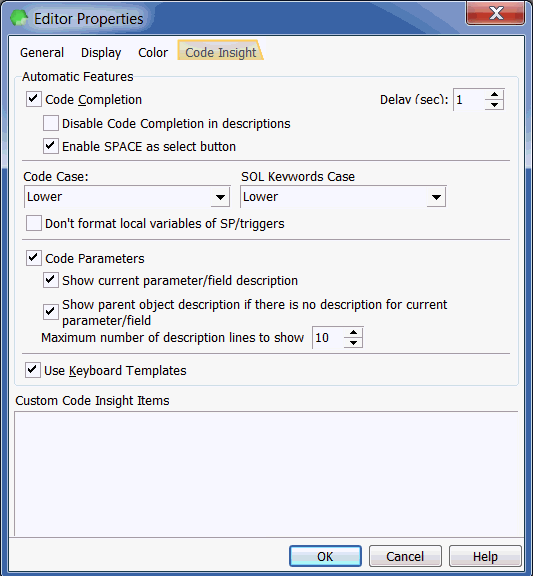Uncheck Show current parameter/field description

tap(50, 280)
